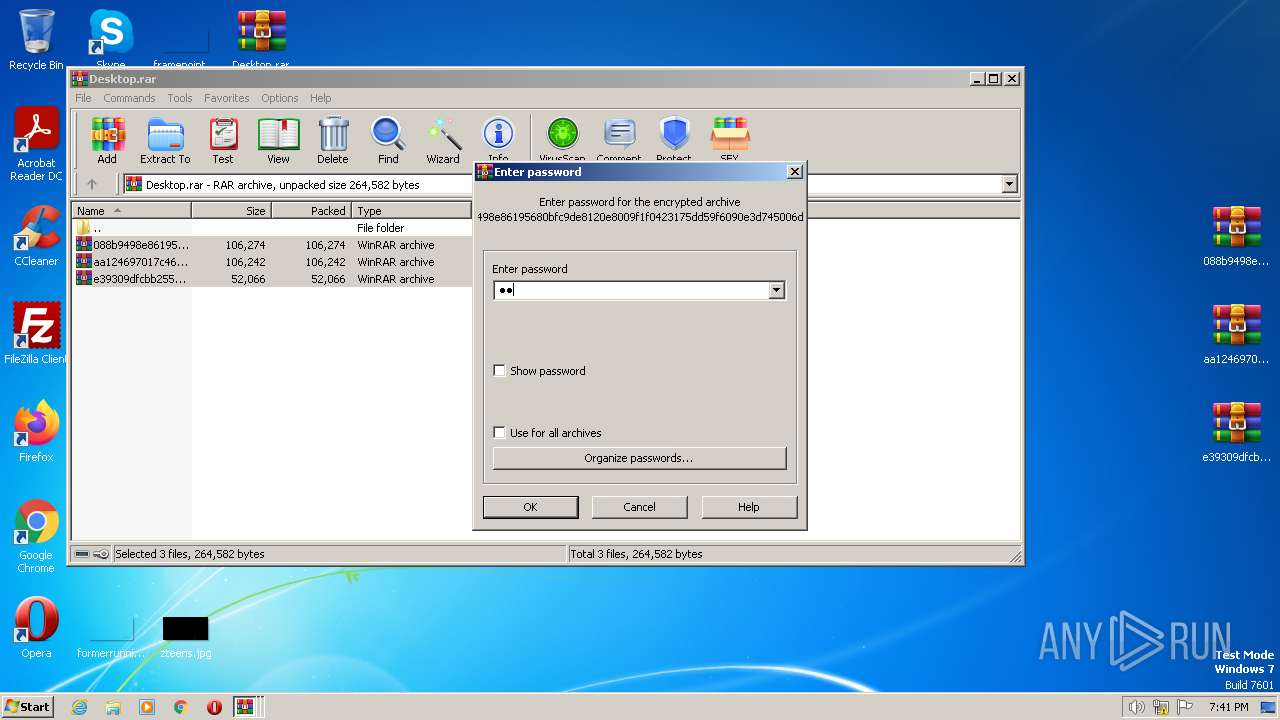1280x720 pixels.
Task: Open the Commands menu
Action: point(129,98)
